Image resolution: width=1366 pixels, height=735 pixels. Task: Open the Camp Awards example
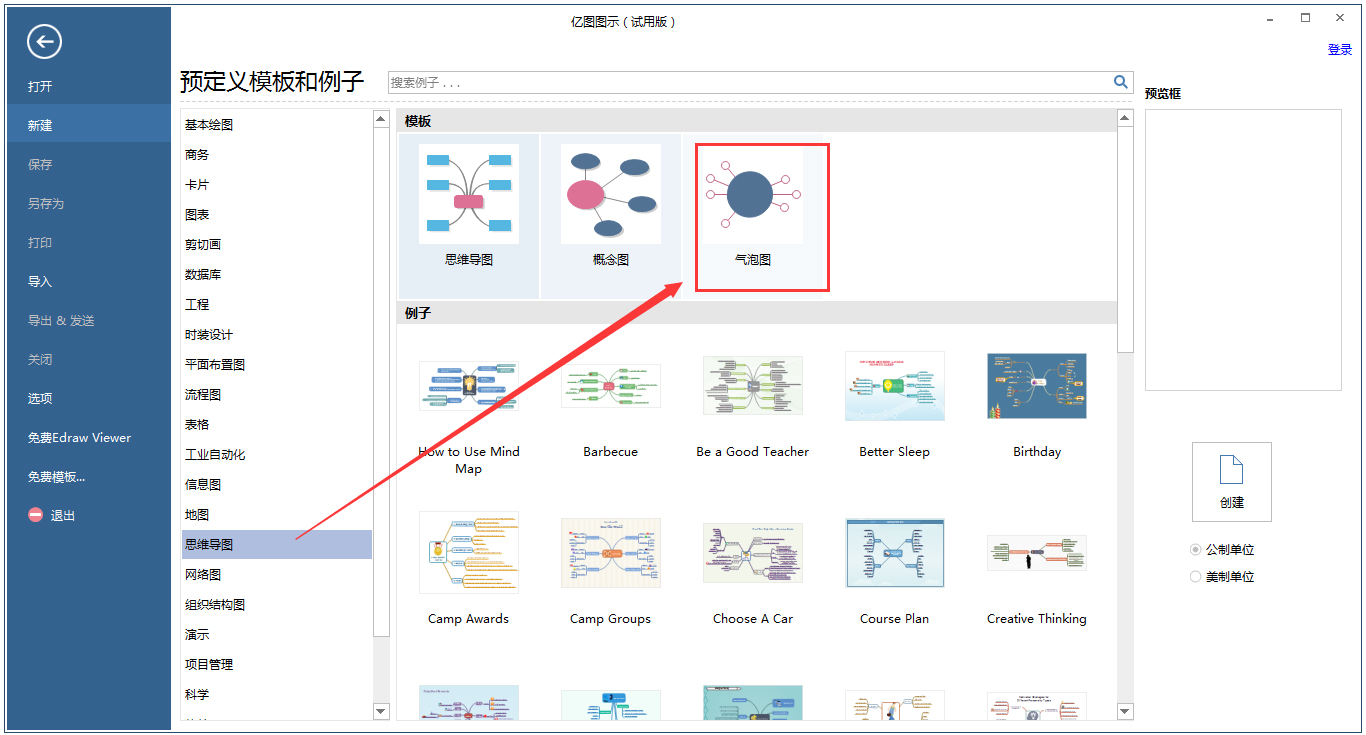point(469,553)
